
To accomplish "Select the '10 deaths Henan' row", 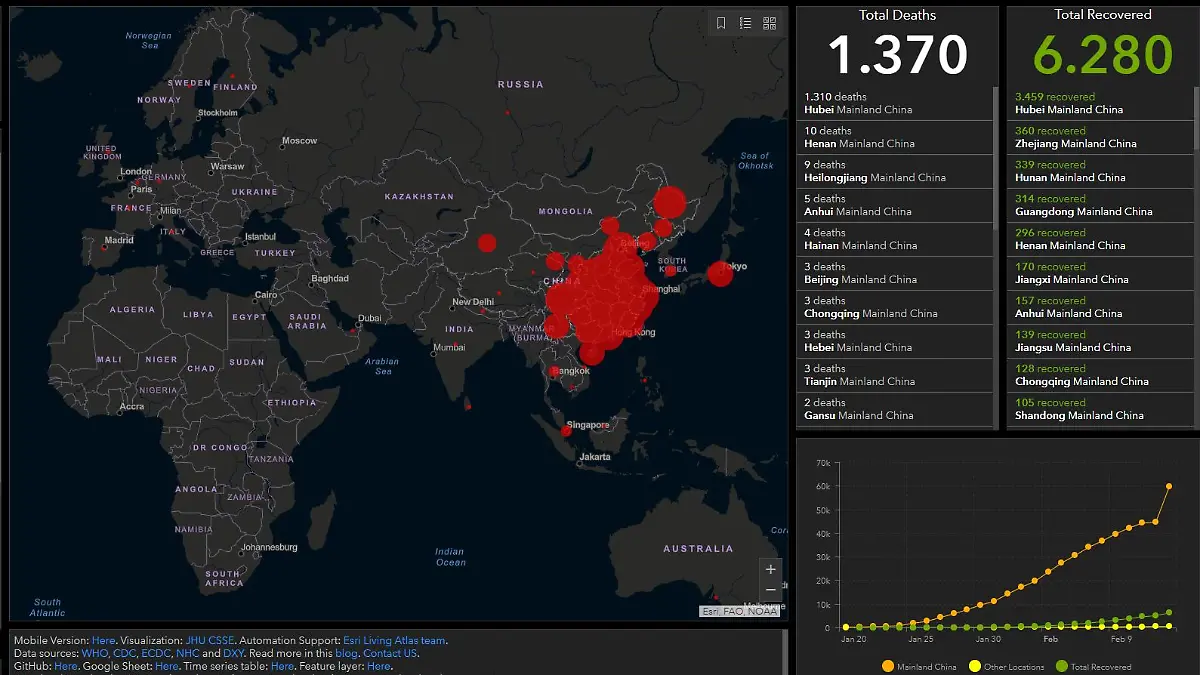I will pos(896,138).
